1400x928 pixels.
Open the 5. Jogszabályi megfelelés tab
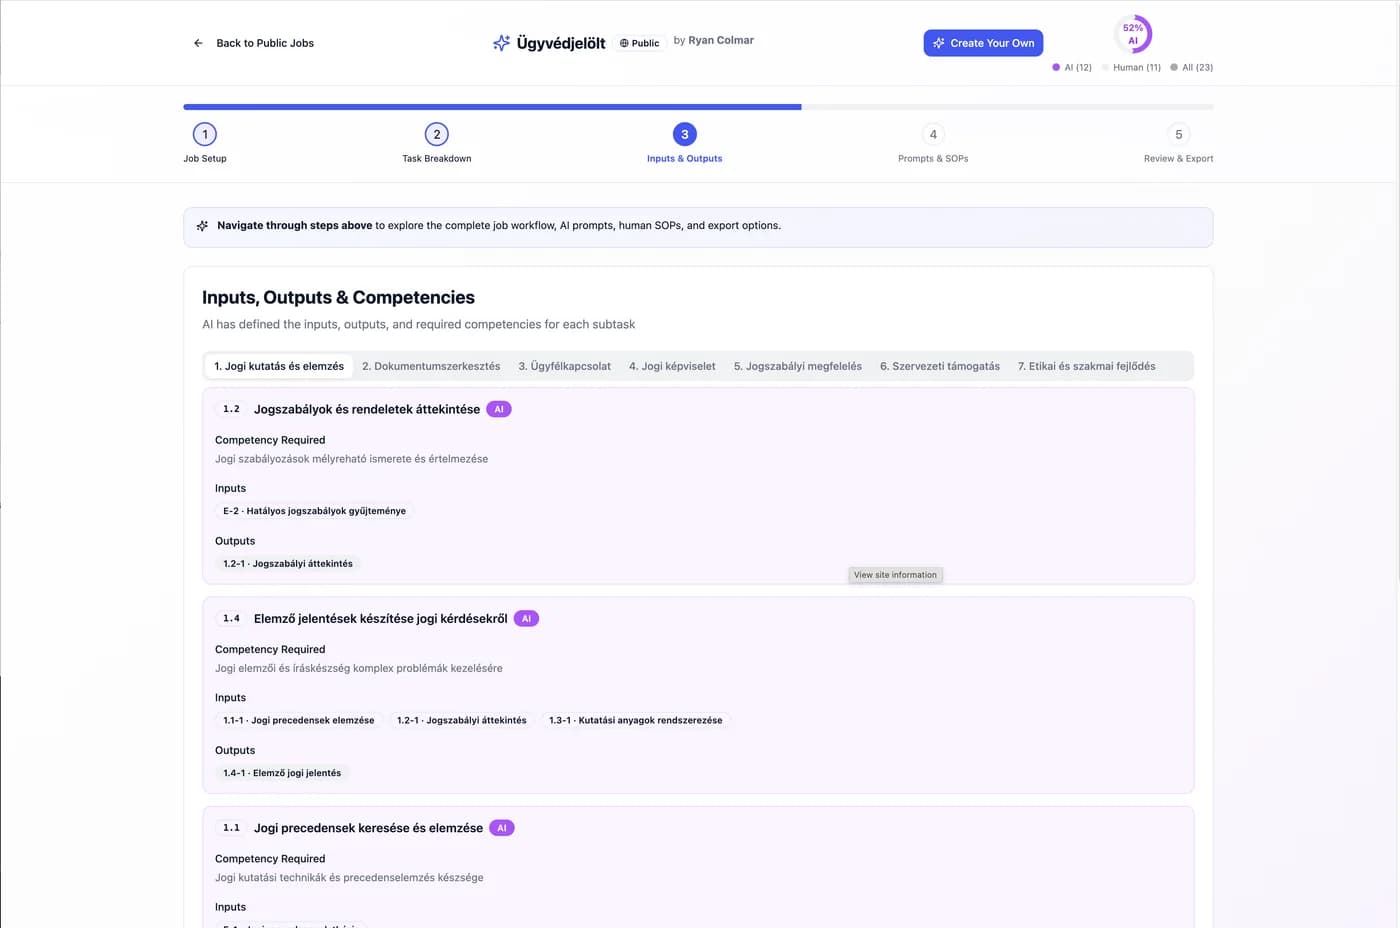click(798, 366)
